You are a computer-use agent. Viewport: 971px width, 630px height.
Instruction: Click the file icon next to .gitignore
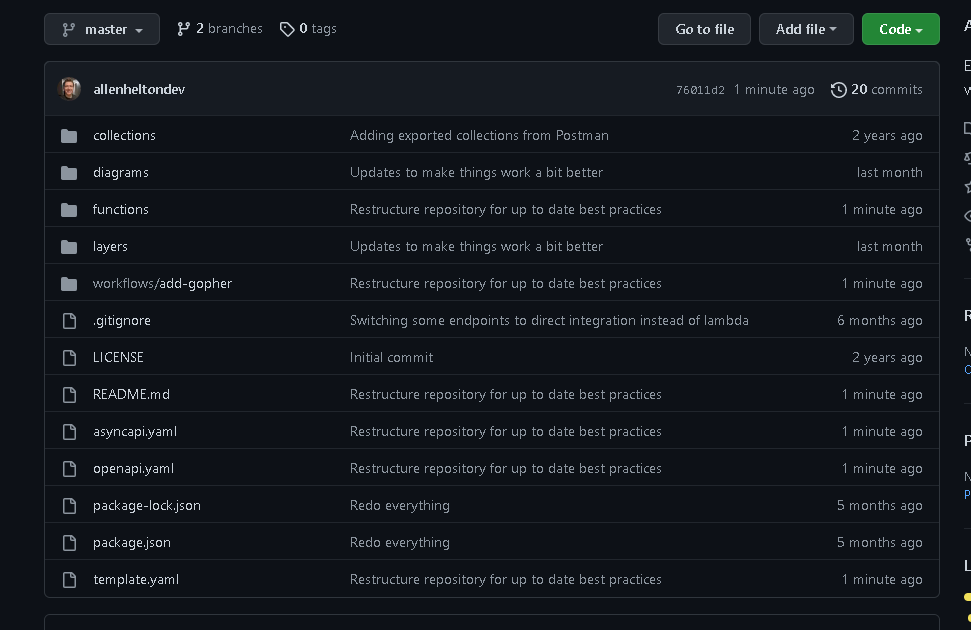tap(69, 320)
